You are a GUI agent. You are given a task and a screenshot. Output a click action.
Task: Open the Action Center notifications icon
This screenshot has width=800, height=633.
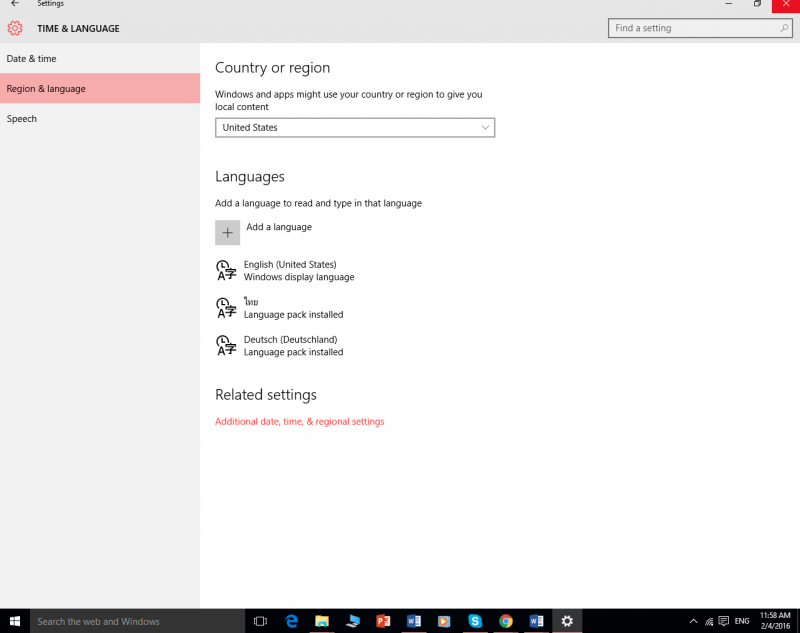pyautogui.click(x=723, y=621)
